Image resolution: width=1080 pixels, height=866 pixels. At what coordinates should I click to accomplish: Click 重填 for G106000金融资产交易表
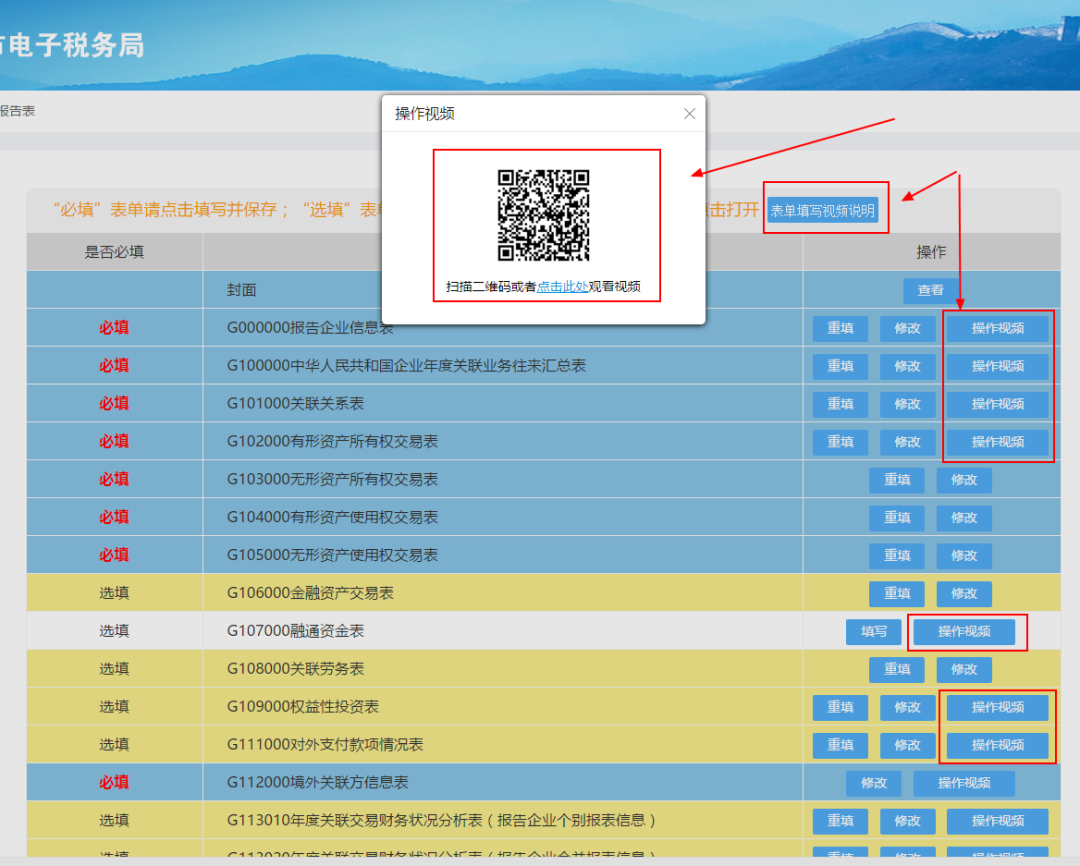click(x=897, y=594)
